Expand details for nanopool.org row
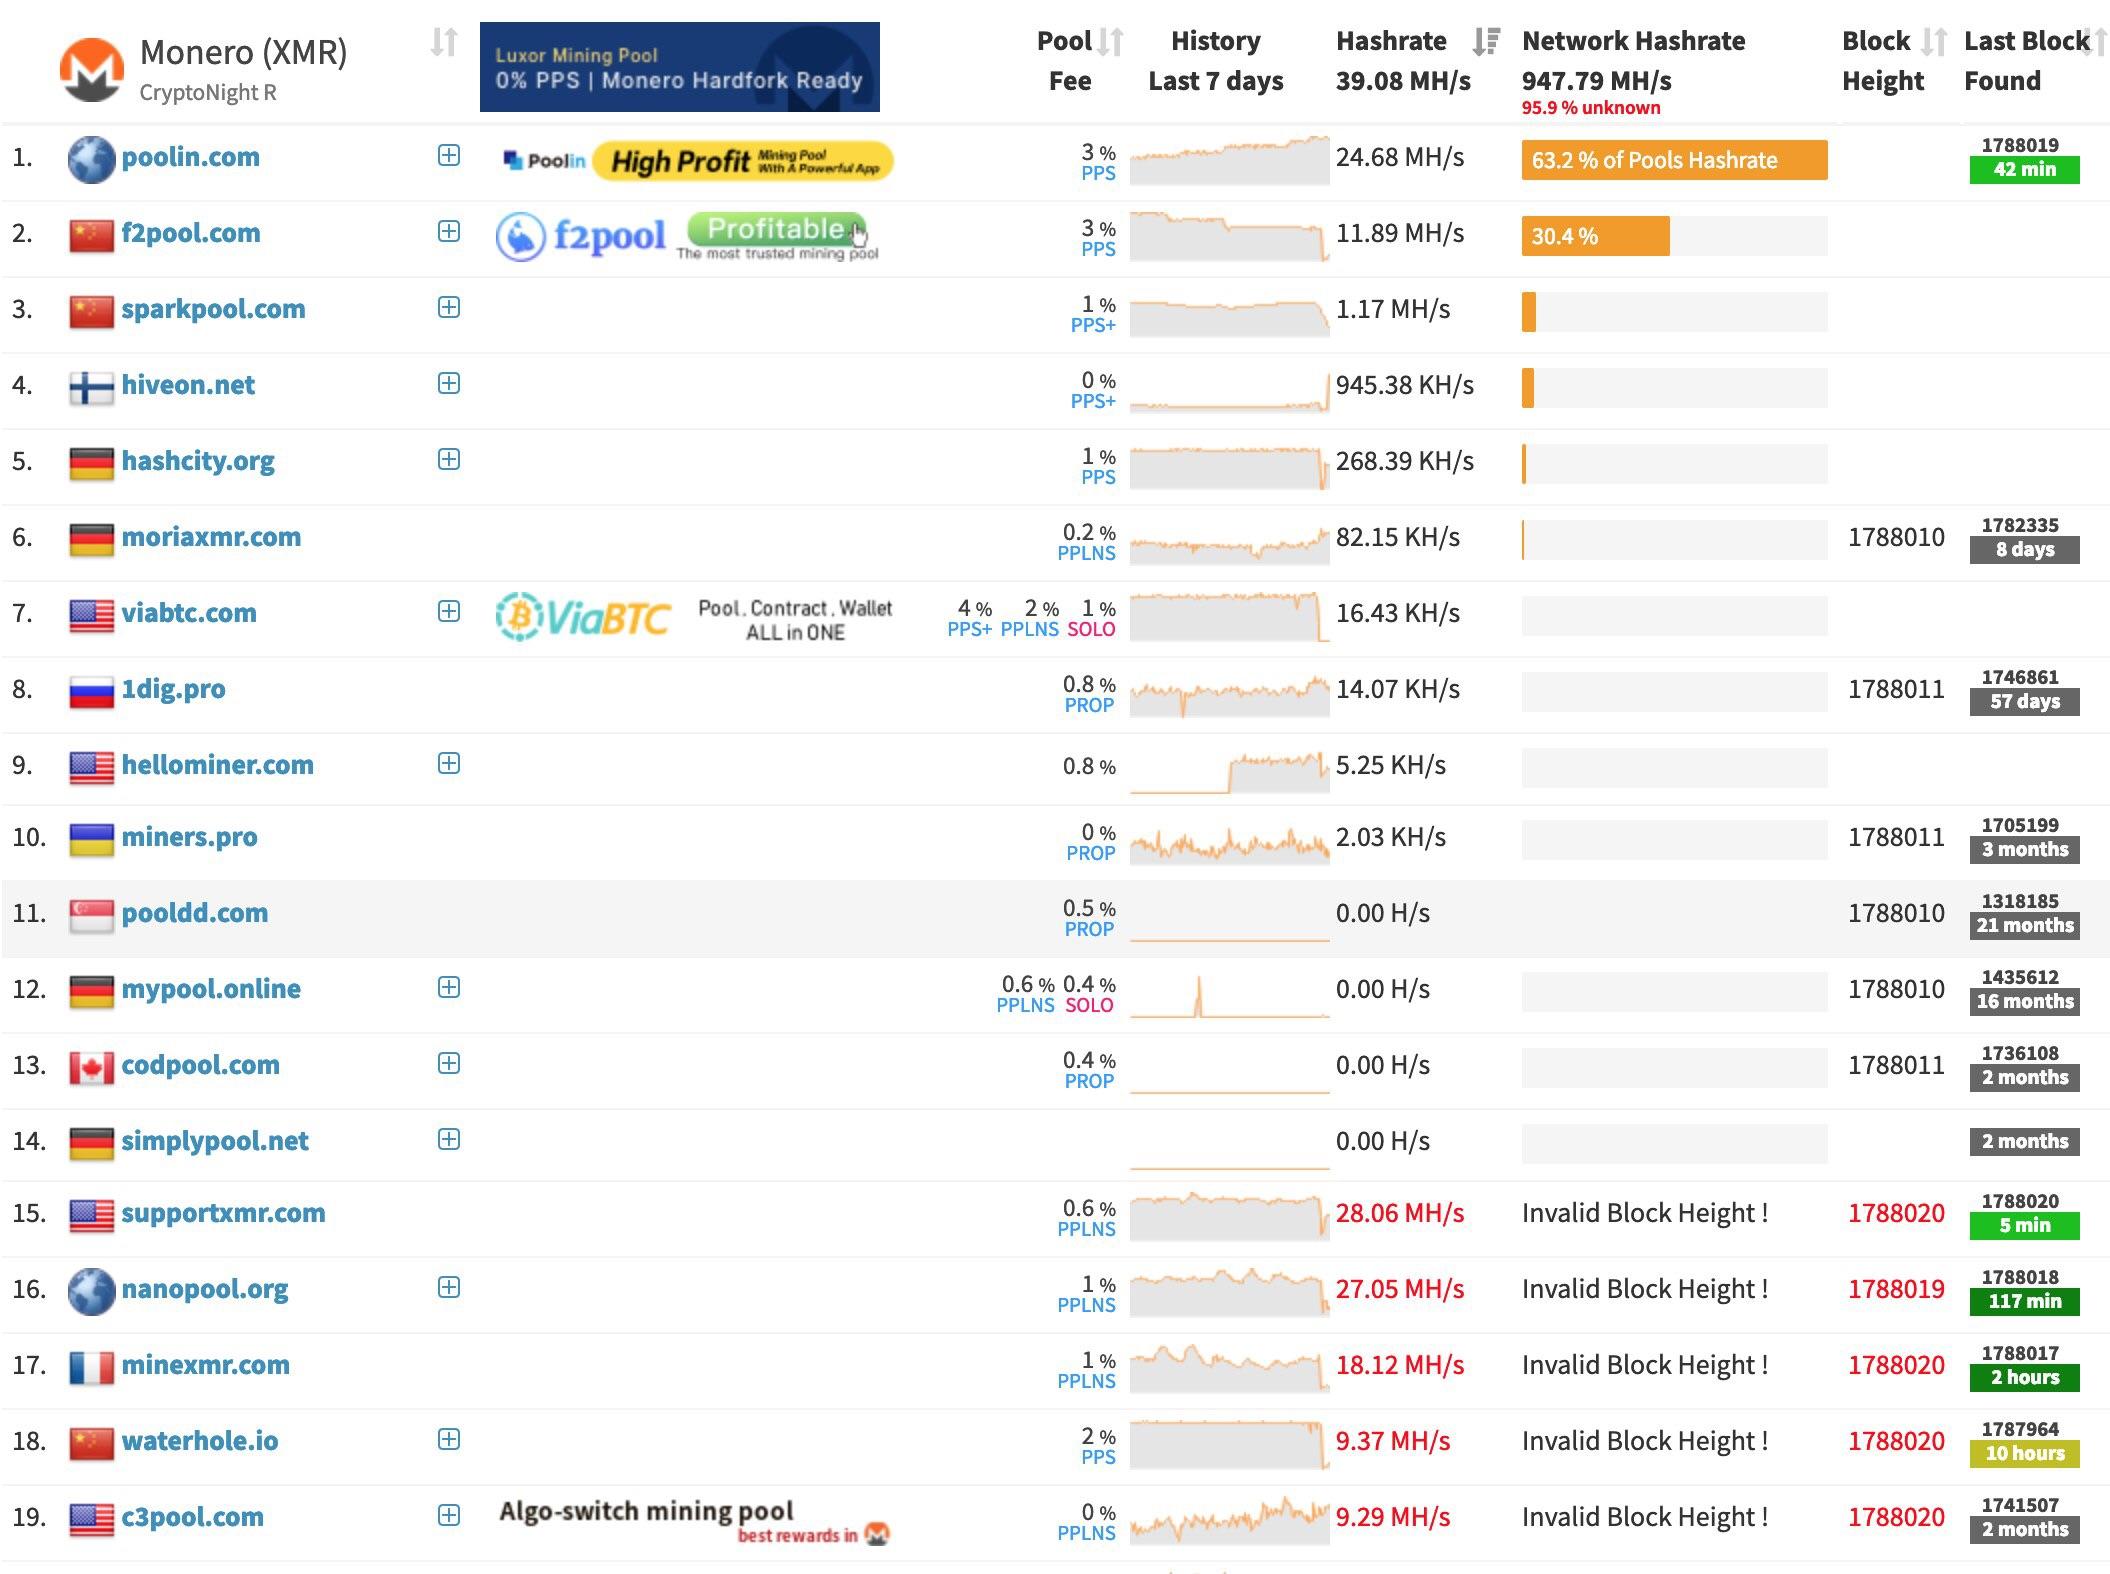The image size is (2110, 1574). coord(449,1287)
